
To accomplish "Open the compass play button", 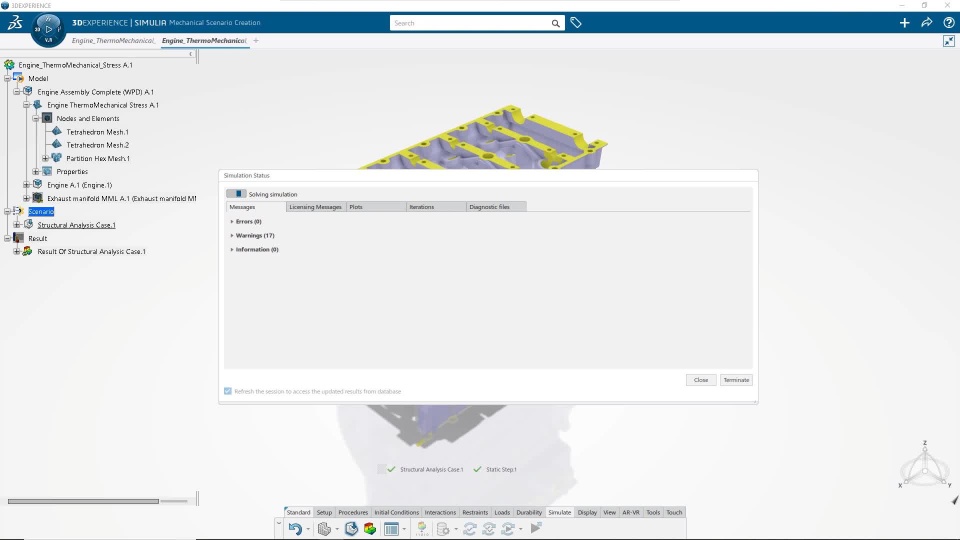I will 48,29.
